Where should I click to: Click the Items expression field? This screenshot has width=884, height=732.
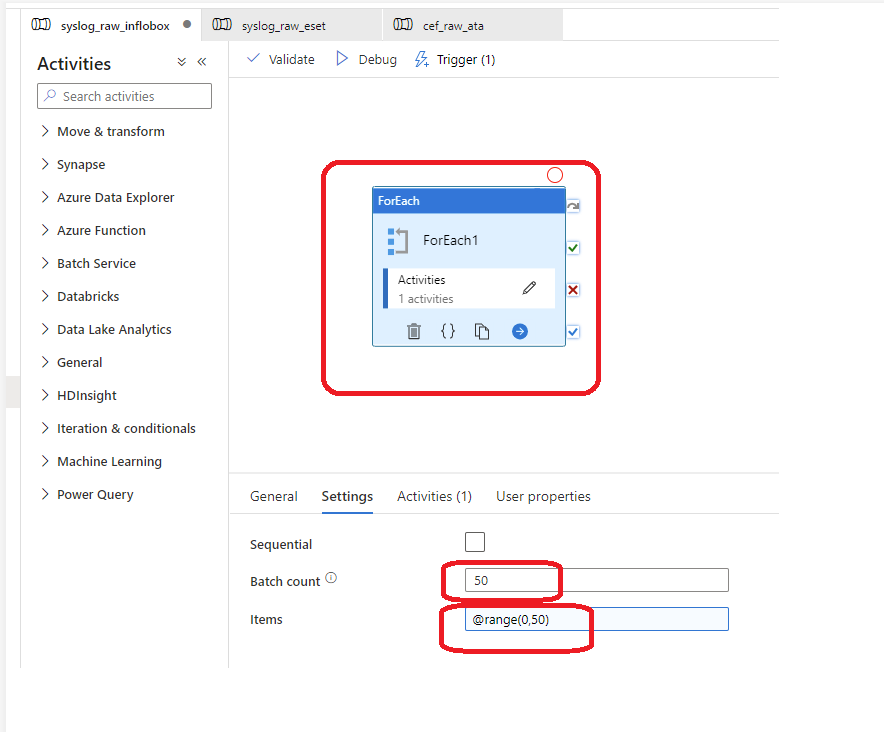point(596,619)
